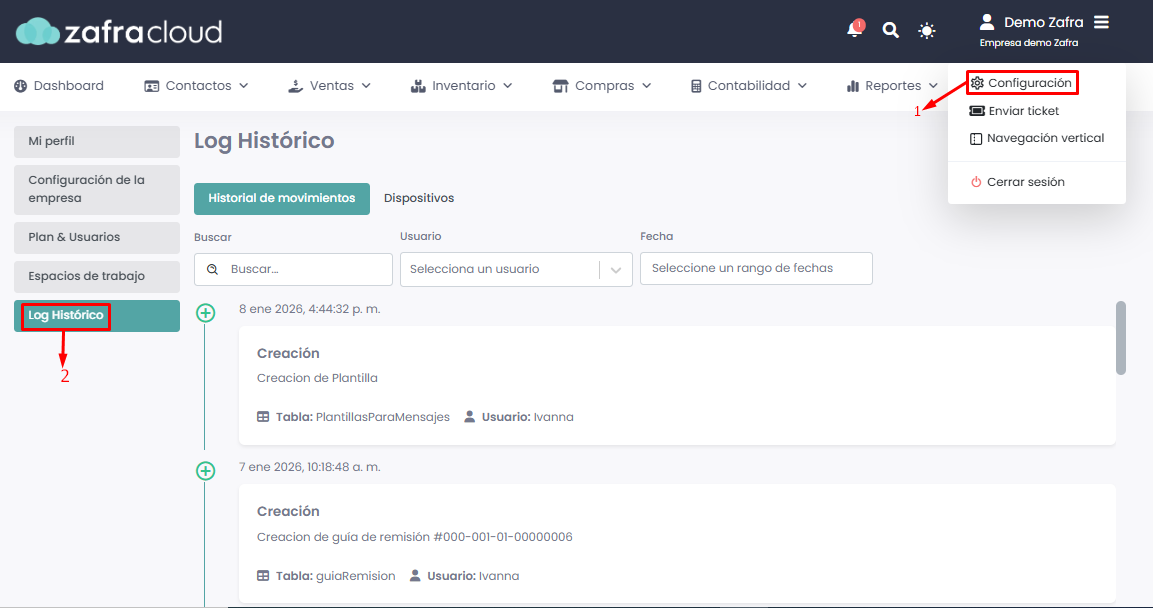Click the Navegación vertical layout icon
Image resolution: width=1153 pixels, height=608 pixels.
coord(976,139)
